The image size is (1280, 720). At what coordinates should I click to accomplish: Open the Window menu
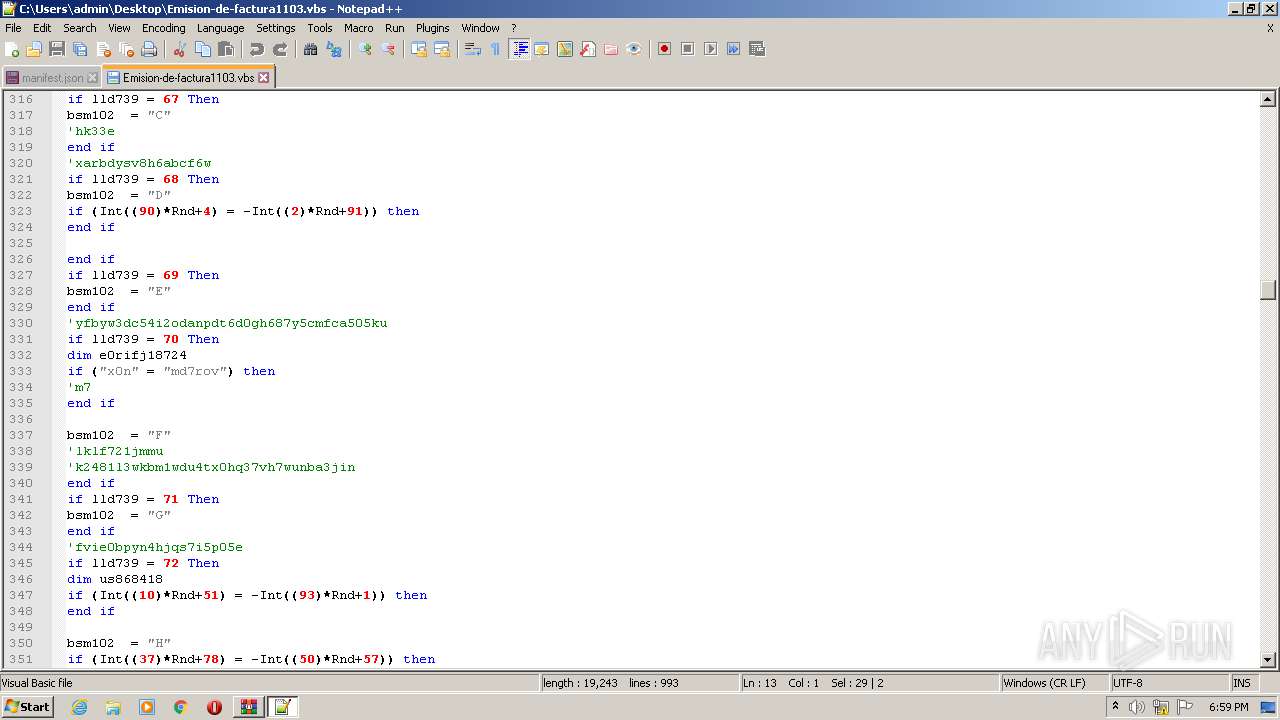point(480,28)
